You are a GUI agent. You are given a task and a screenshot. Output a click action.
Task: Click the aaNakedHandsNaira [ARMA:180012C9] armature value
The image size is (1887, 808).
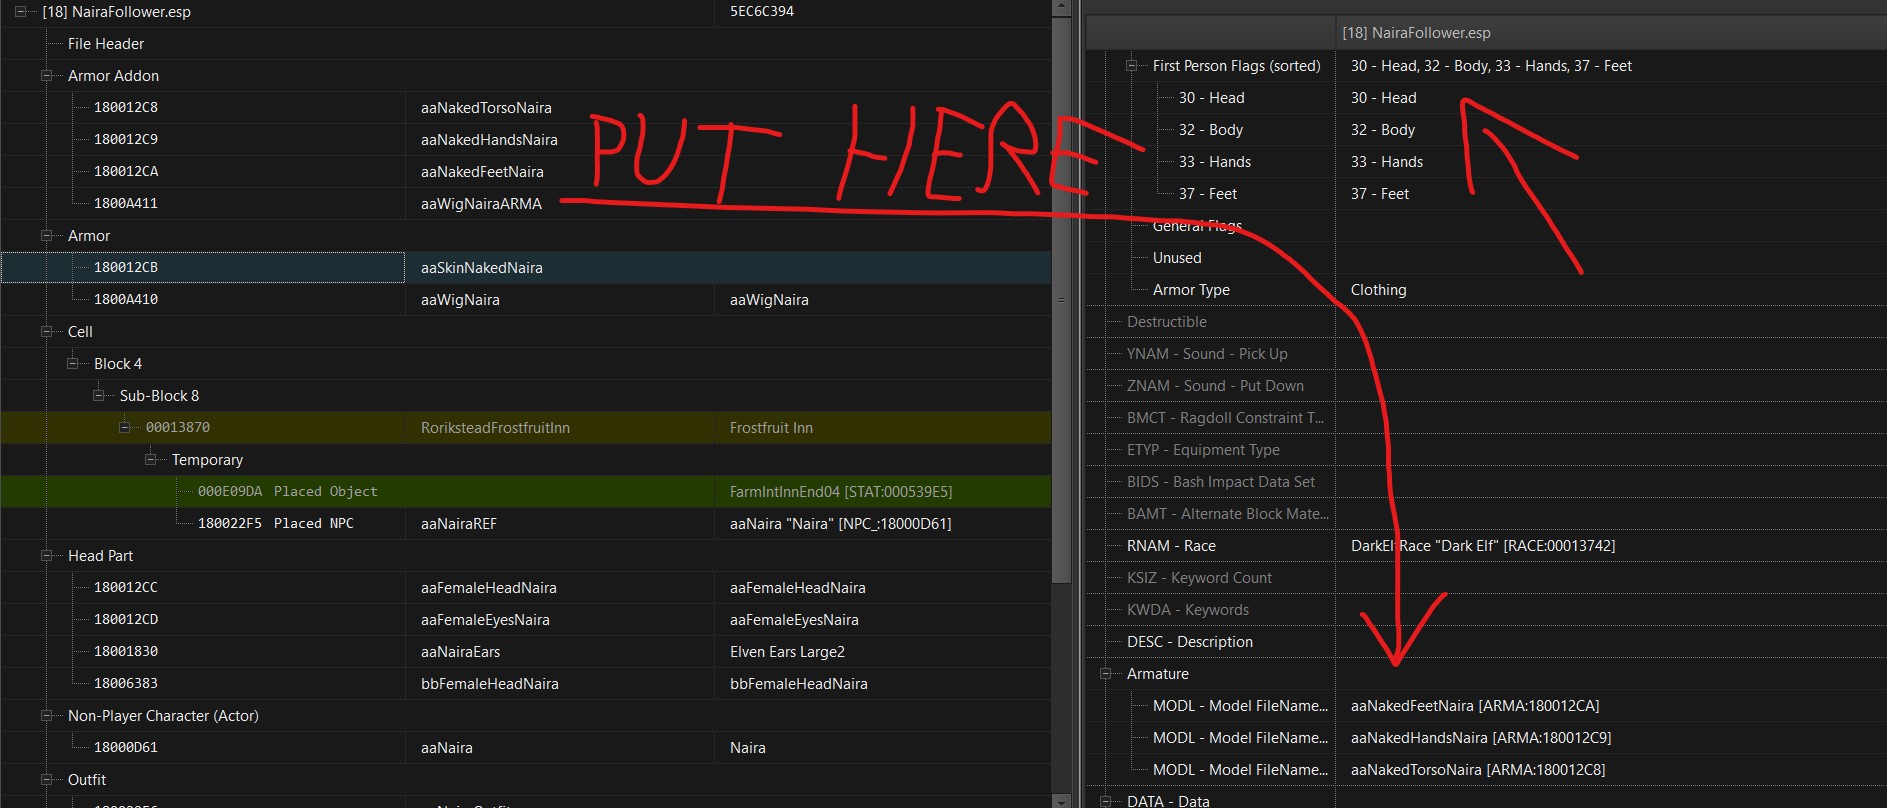coord(1481,738)
